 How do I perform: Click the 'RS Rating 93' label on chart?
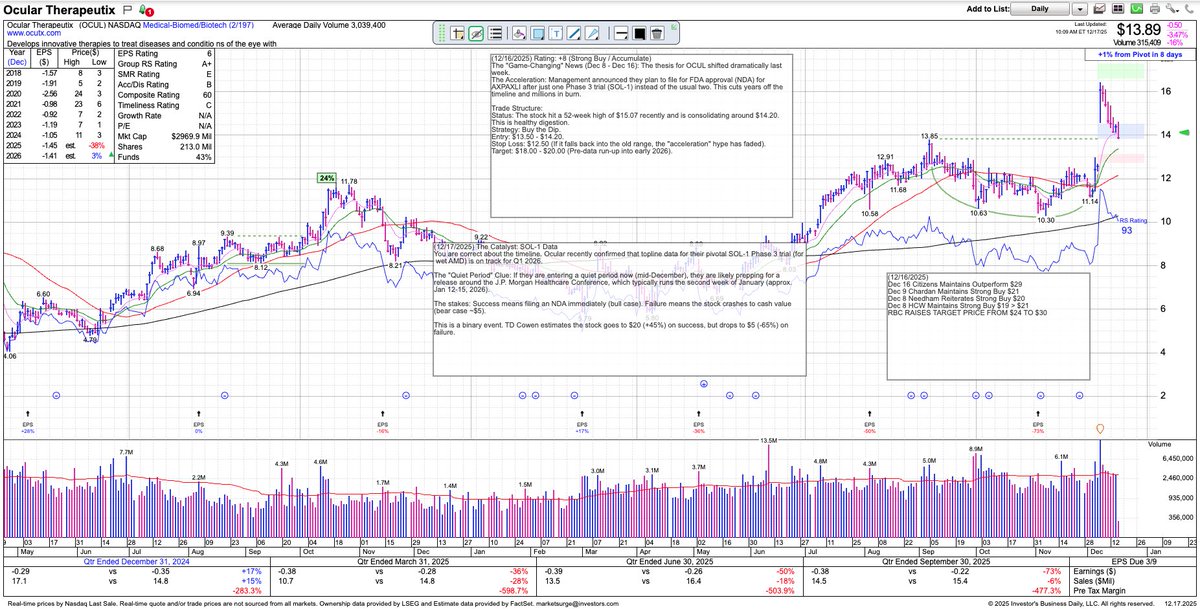pyautogui.click(x=1133, y=225)
